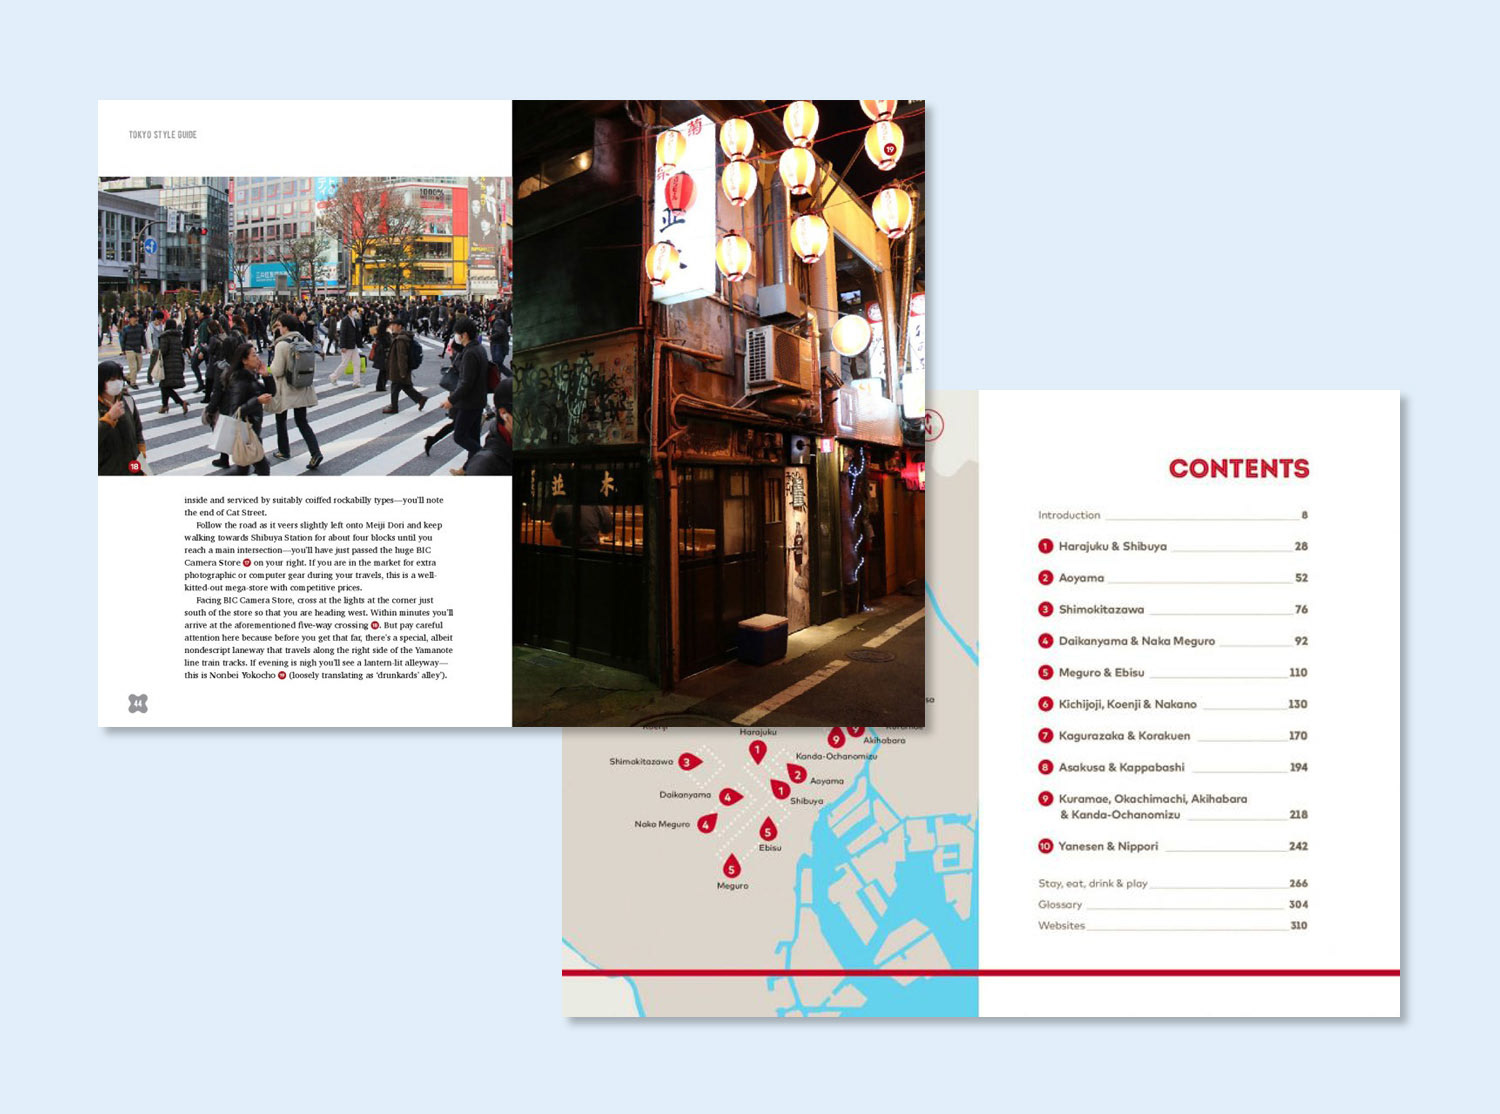
Task: Click the number 9 circle beside Kuramae, Okachimachi
Action: coord(1045,799)
